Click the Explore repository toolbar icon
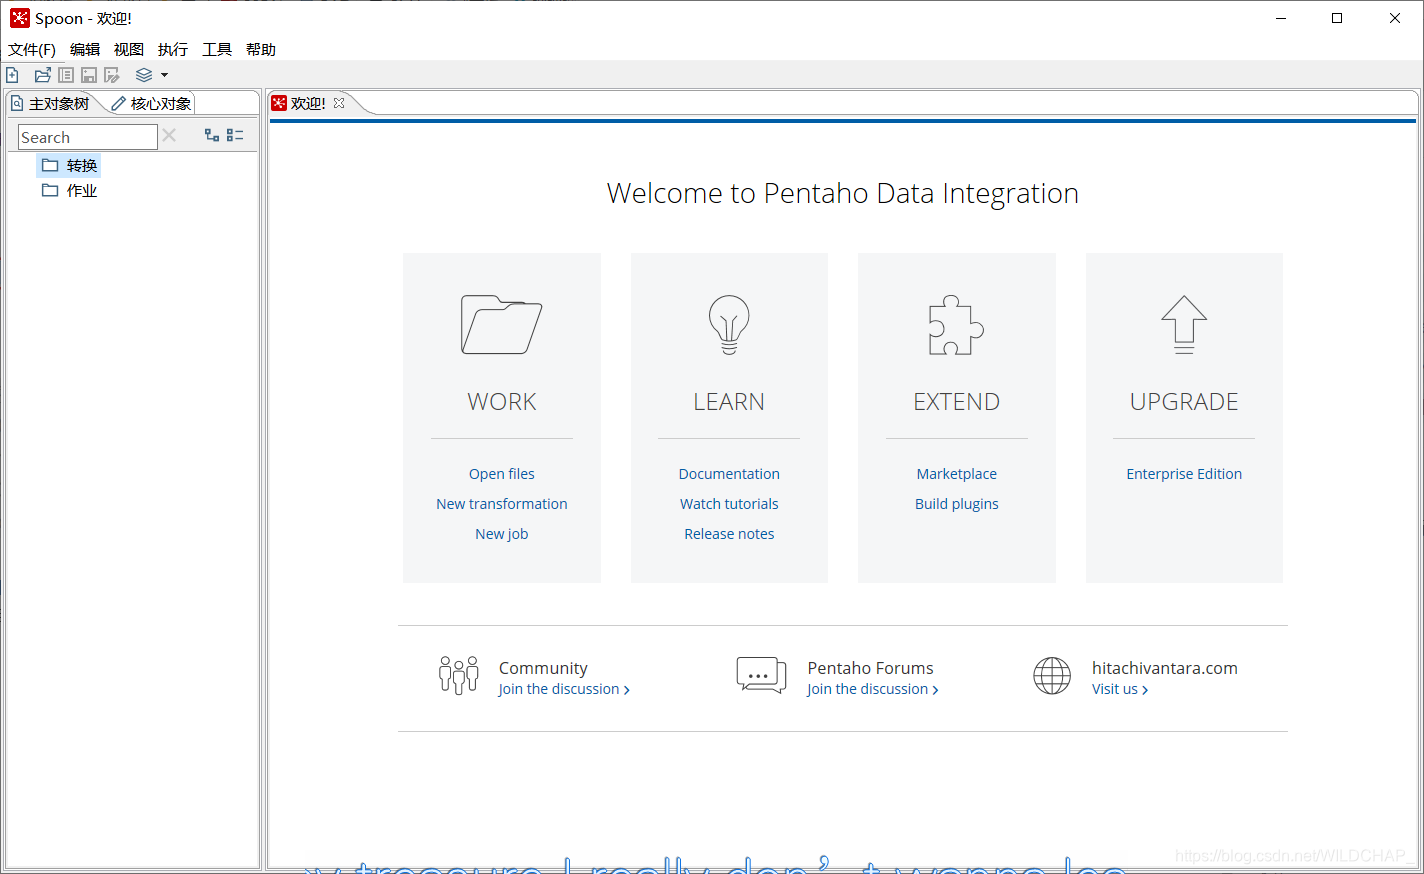The image size is (1424, 874). click(66, 75)
